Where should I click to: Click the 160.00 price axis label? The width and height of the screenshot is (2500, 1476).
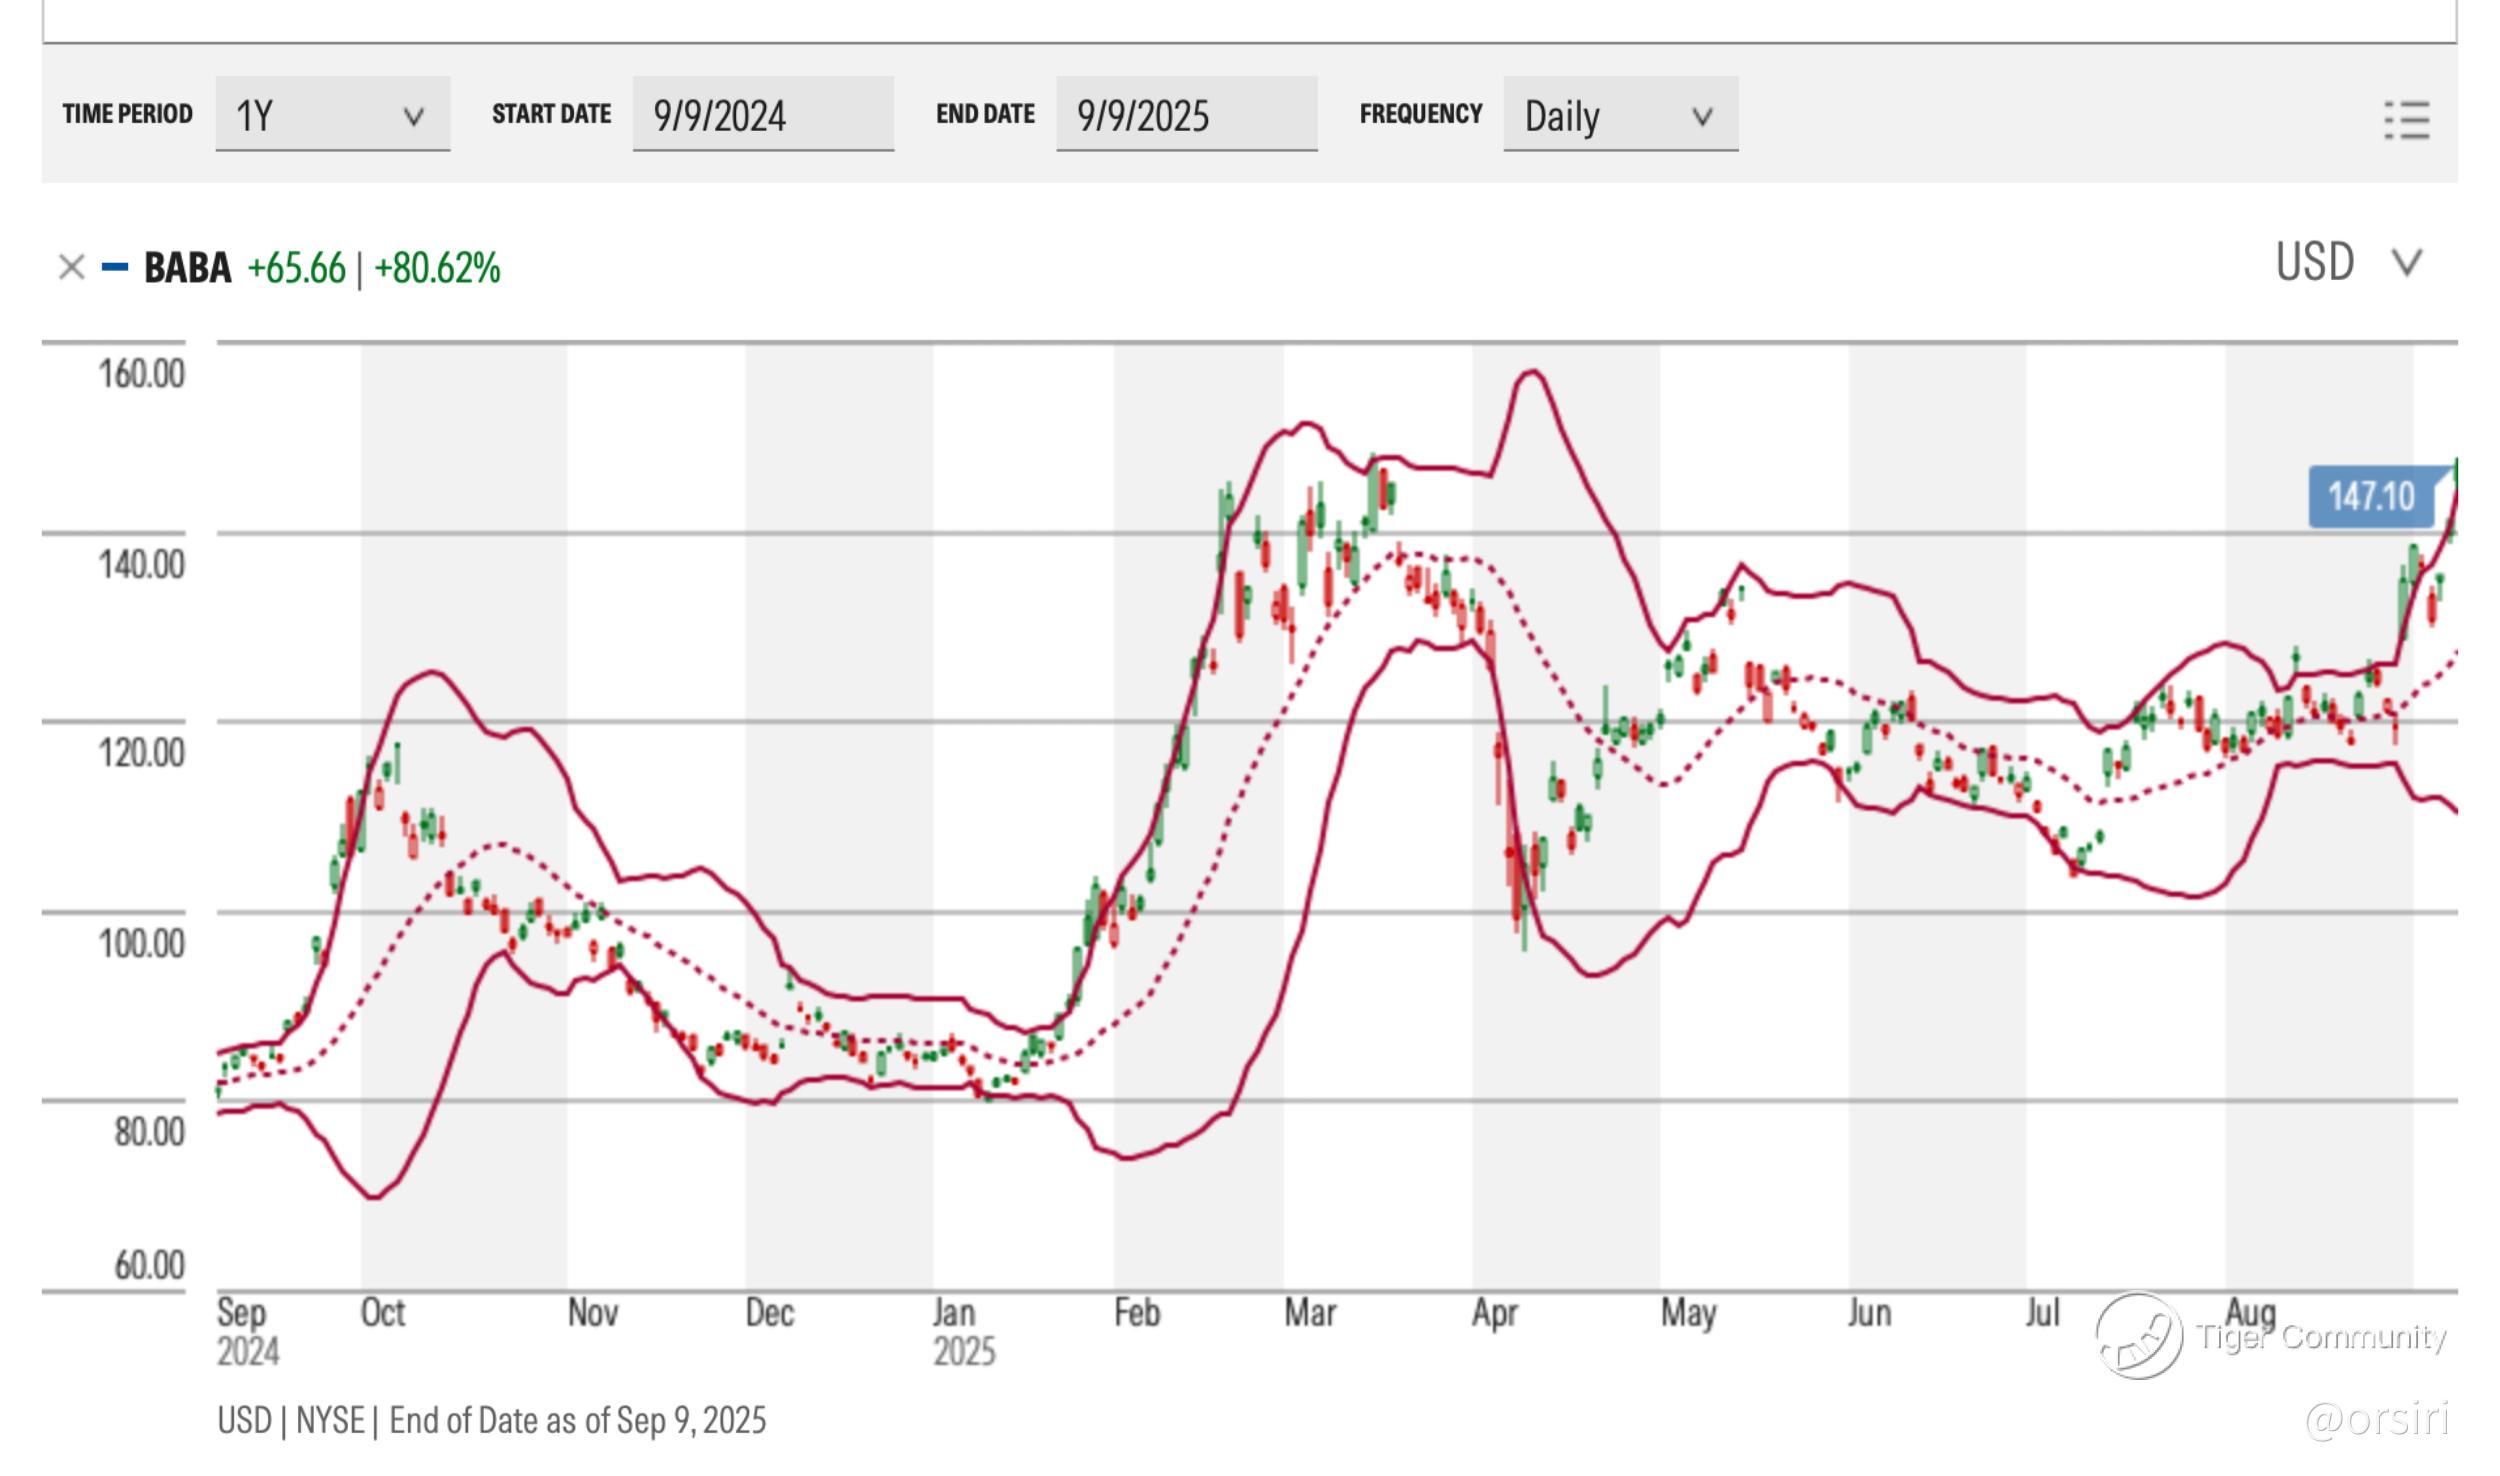coord(141,374)
